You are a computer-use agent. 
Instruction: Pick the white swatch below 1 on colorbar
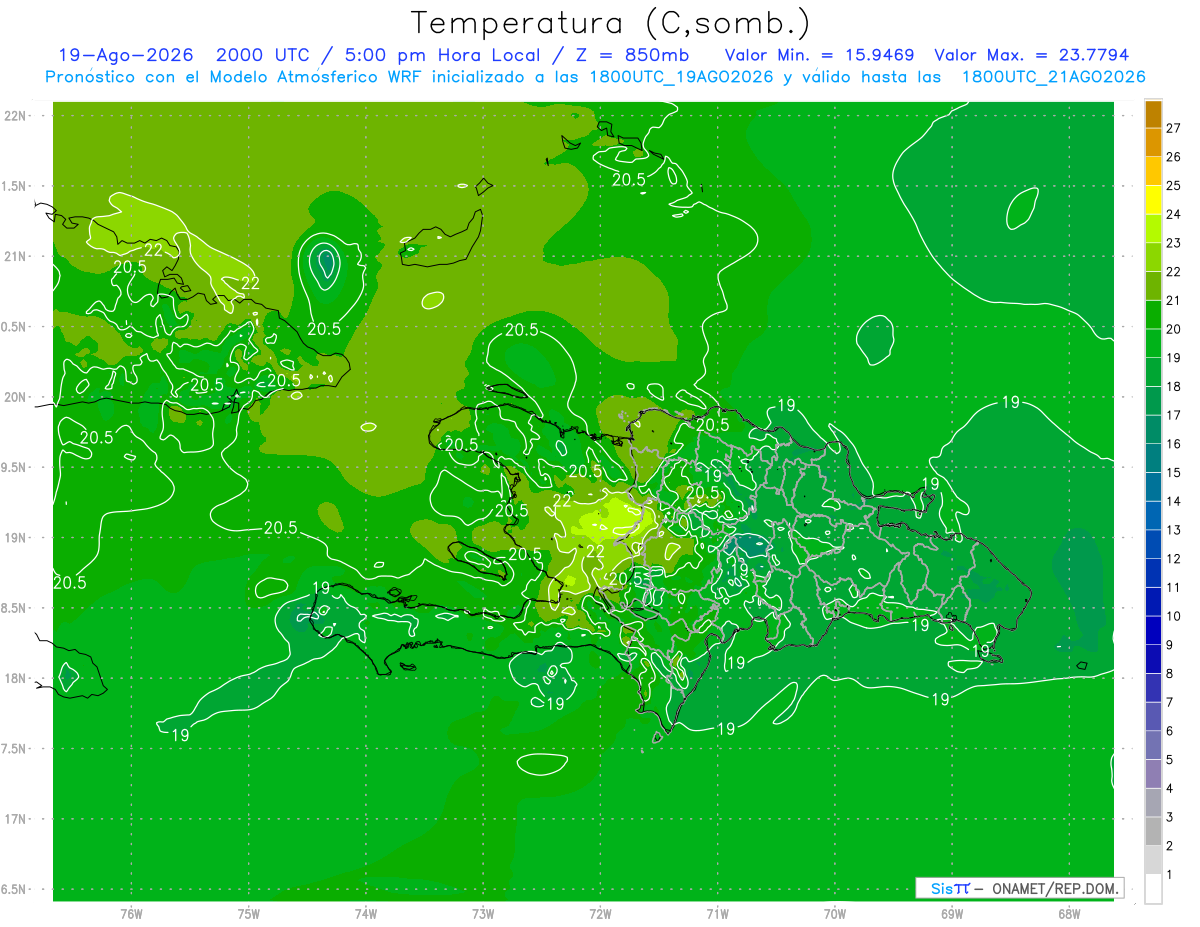tap(1153, 889)
